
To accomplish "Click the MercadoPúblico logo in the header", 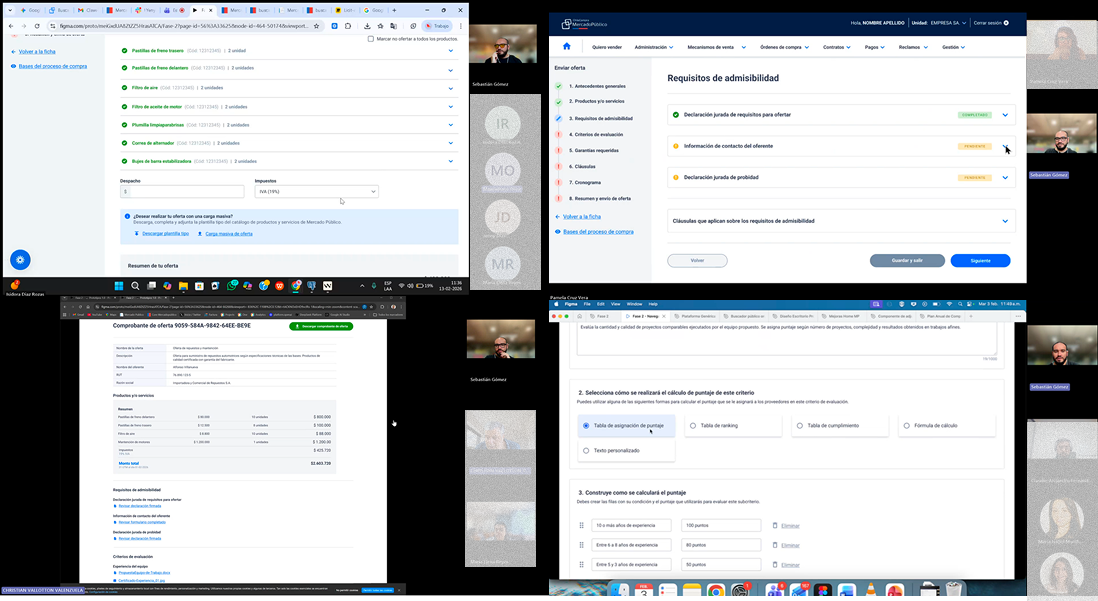I will (584, 23).
